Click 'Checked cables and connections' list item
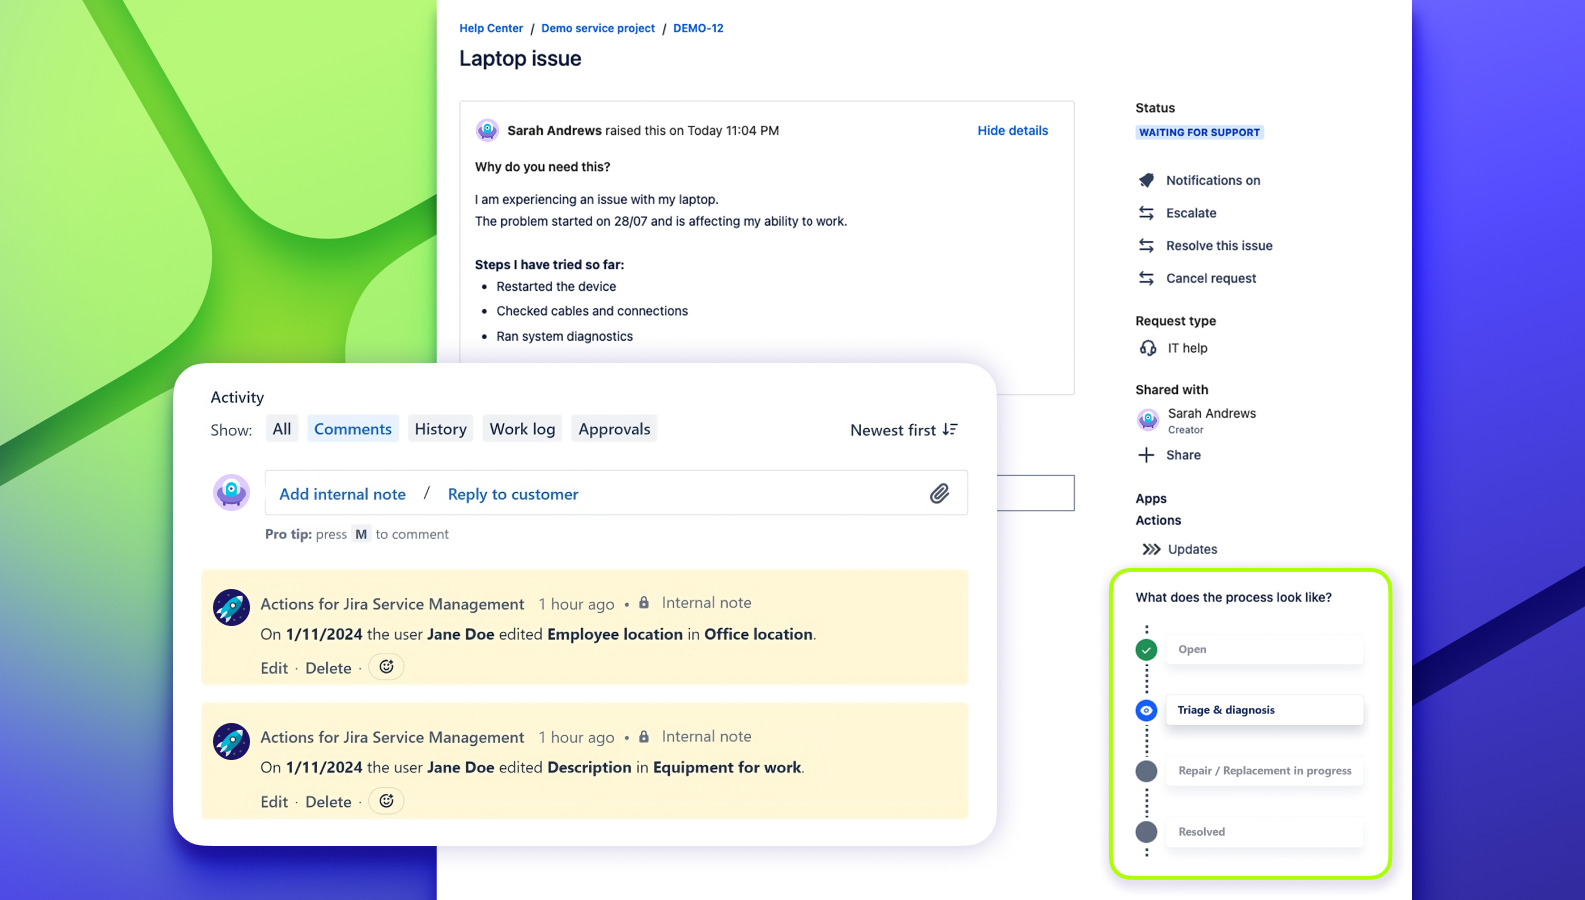The width and height of the screenshot is (1585, 900). [592, 311]
